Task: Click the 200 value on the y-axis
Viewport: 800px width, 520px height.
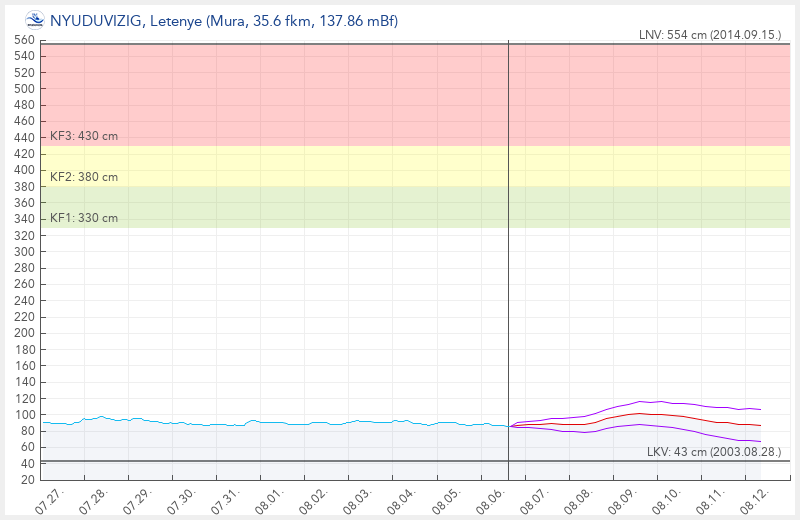Action: [x=24, y=333]
